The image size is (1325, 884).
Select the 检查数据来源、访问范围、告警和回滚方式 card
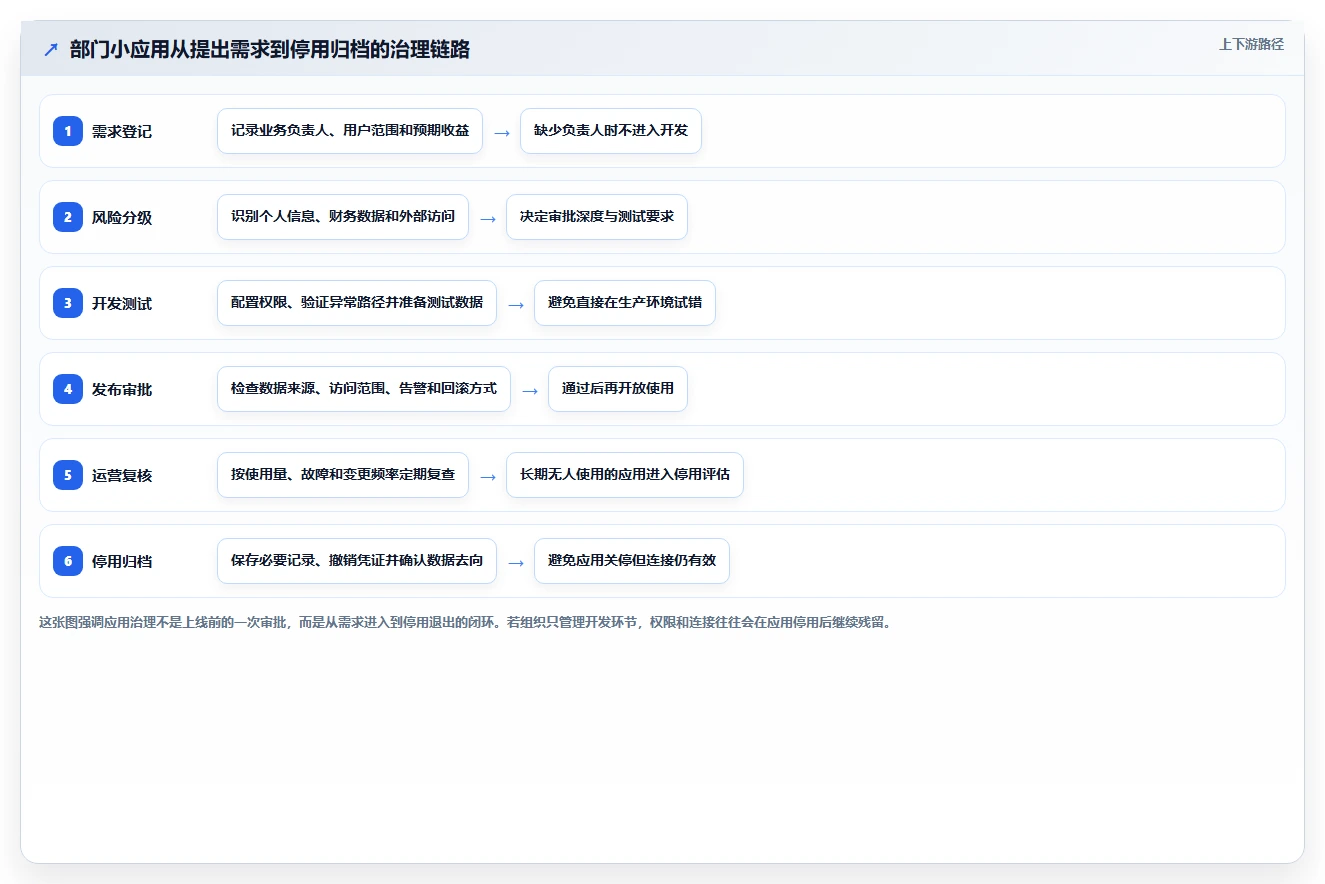tap(364, 389)
